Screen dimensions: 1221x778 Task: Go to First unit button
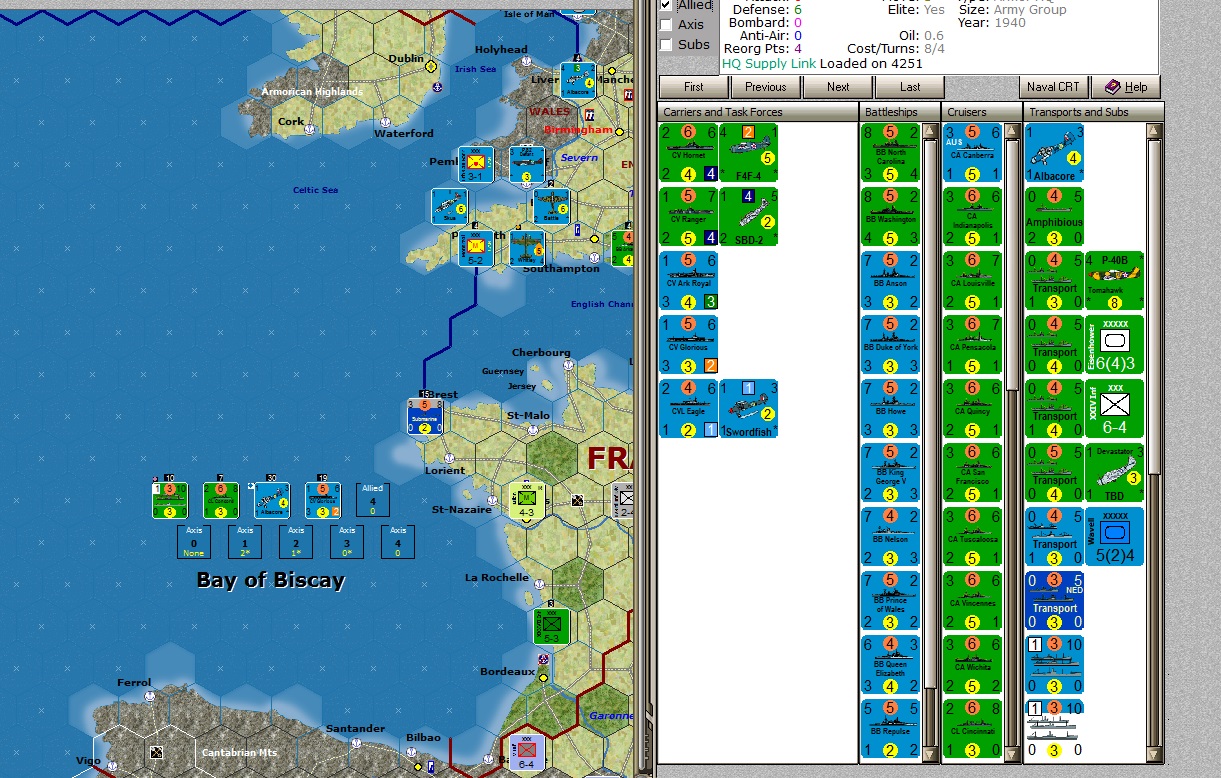[694, 87]
